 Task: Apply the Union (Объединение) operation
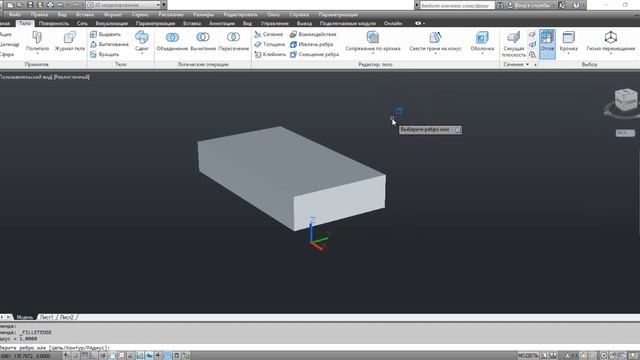172,41
